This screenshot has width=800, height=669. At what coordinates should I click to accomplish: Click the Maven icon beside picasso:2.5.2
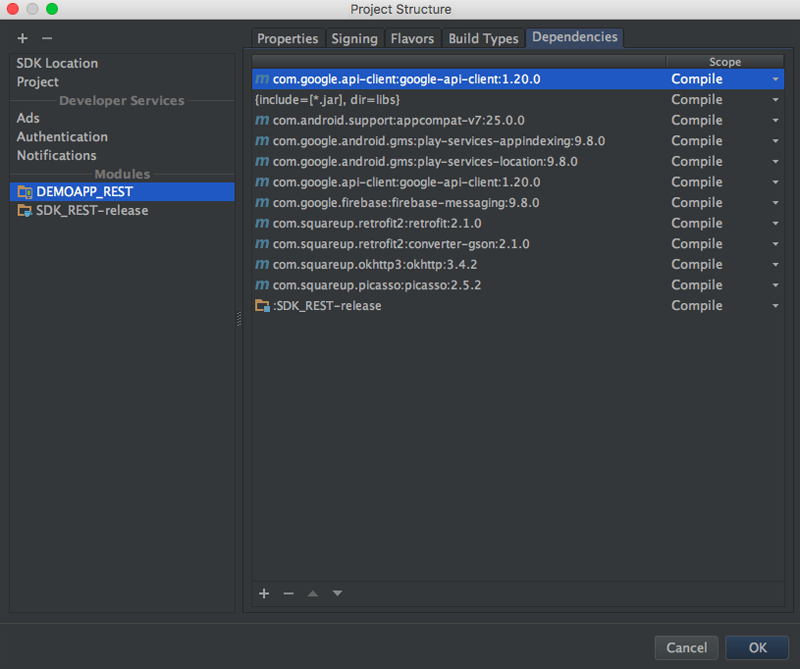coord(262,285)
